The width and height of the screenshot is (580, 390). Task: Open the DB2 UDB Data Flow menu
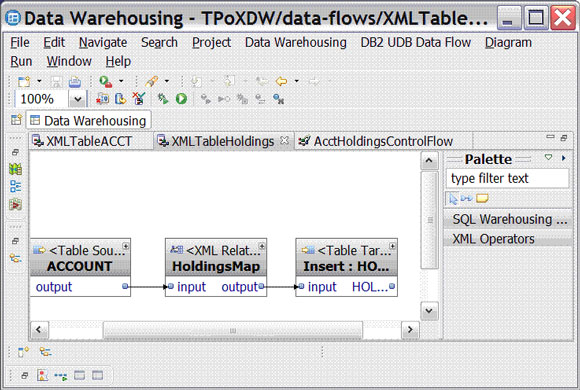(416, 43)
